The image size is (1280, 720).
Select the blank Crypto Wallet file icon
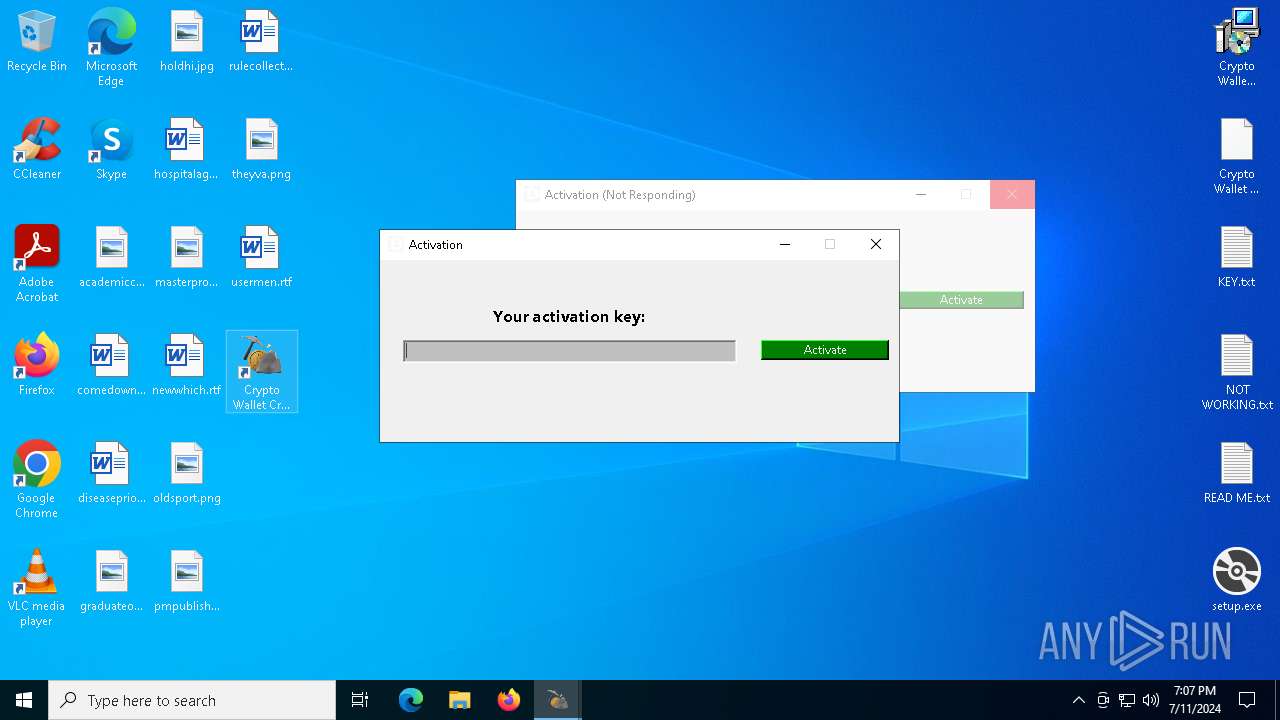(x=1237, y=156)
